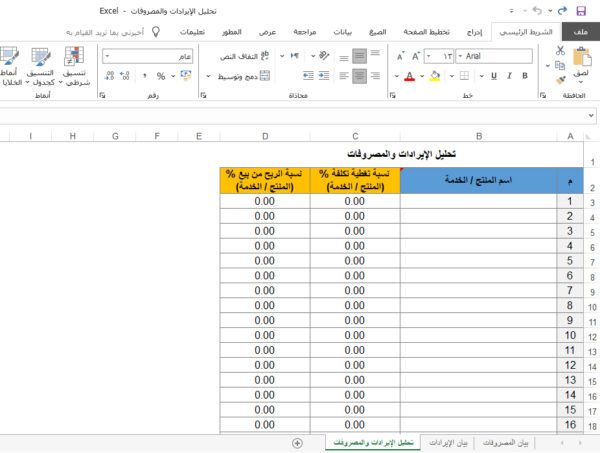Open the underline dropdown arrow
Screen dimensions: 600x453
click(482, 76)
